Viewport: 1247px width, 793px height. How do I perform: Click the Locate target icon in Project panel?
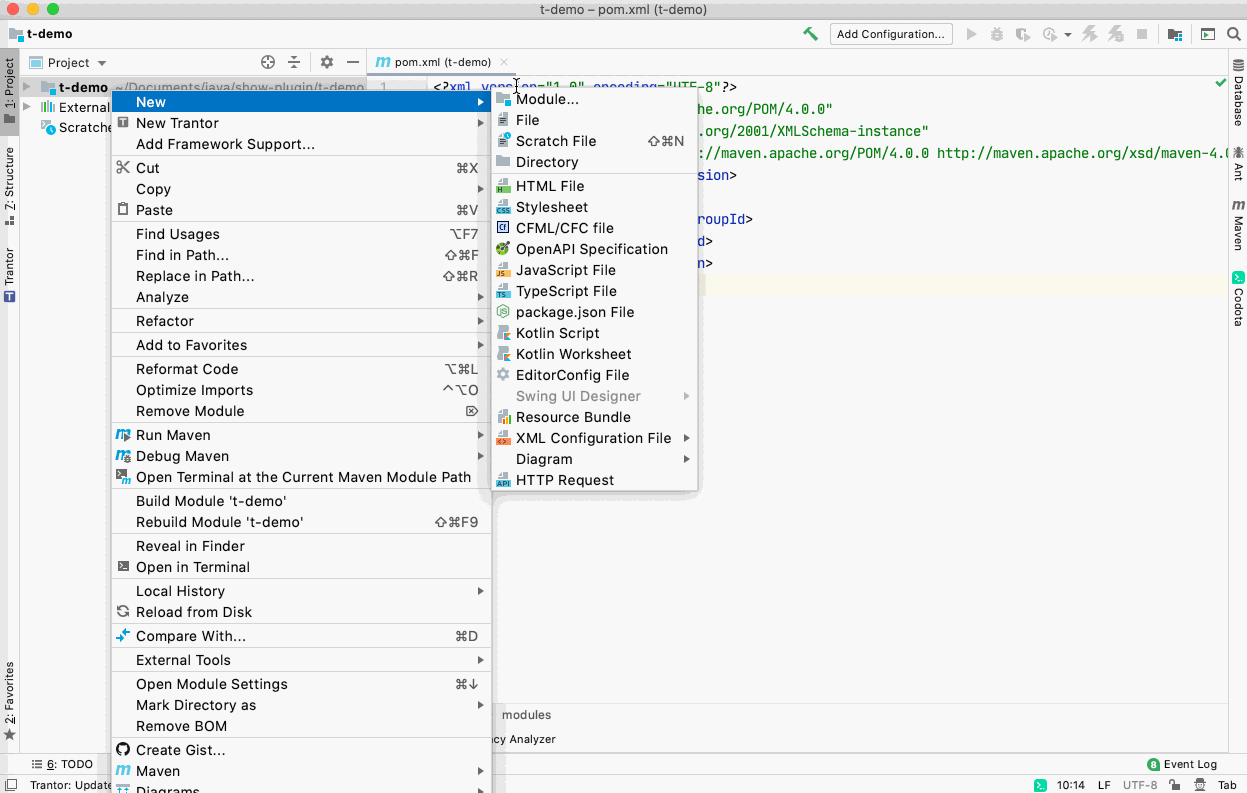point(268,62)
